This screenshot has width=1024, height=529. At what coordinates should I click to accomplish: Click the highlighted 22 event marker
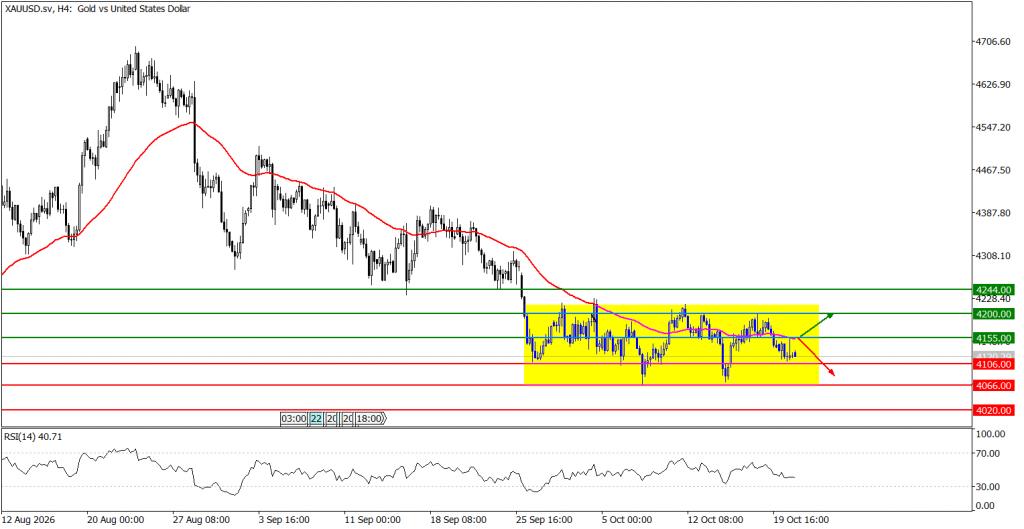click(x=316, y=419)
